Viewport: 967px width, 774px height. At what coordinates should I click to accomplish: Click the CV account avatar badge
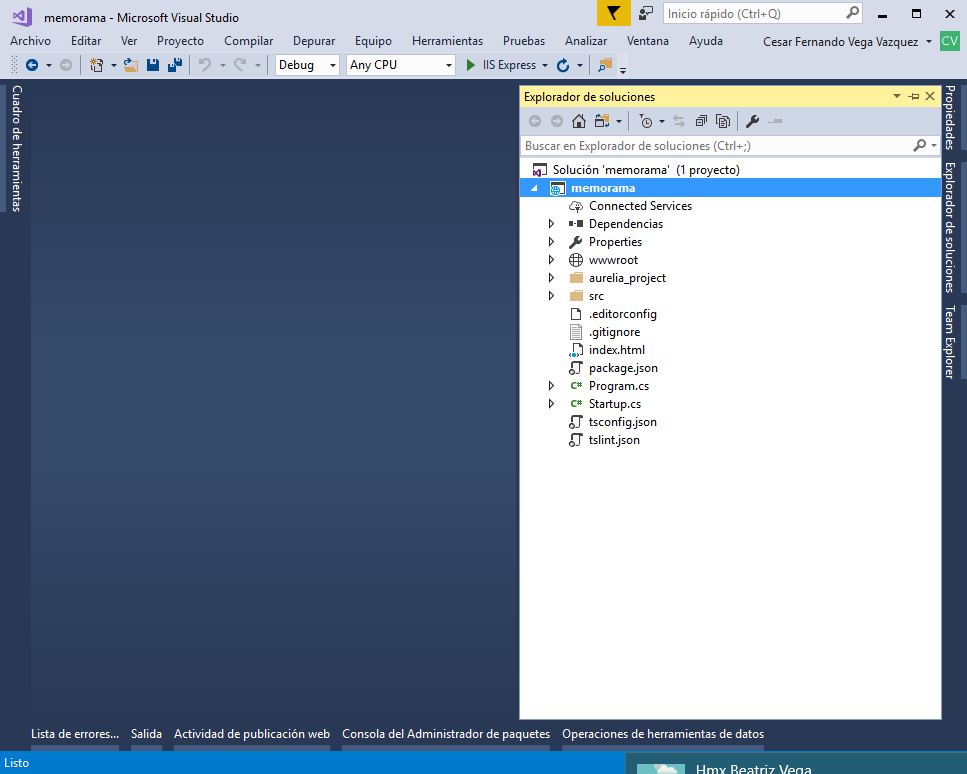point(950,41)
